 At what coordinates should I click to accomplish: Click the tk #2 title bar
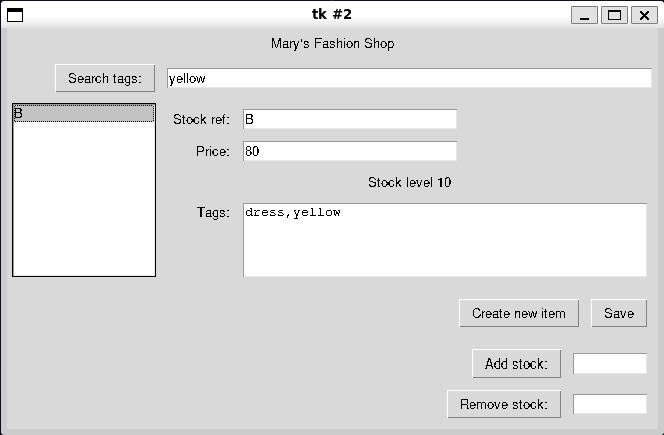click(x=332, y=14)
